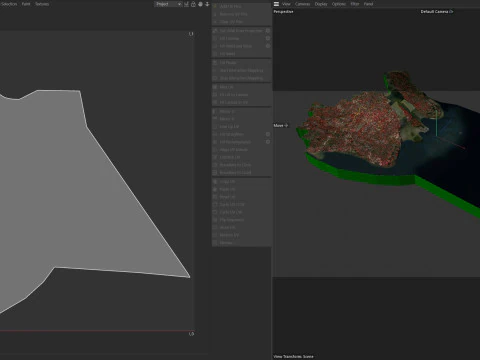Image resolution: width=480 pixels, height=360 pixels.
Task: Open settings gear for Set UVW from Projection
Action: (x=268, y=30)
